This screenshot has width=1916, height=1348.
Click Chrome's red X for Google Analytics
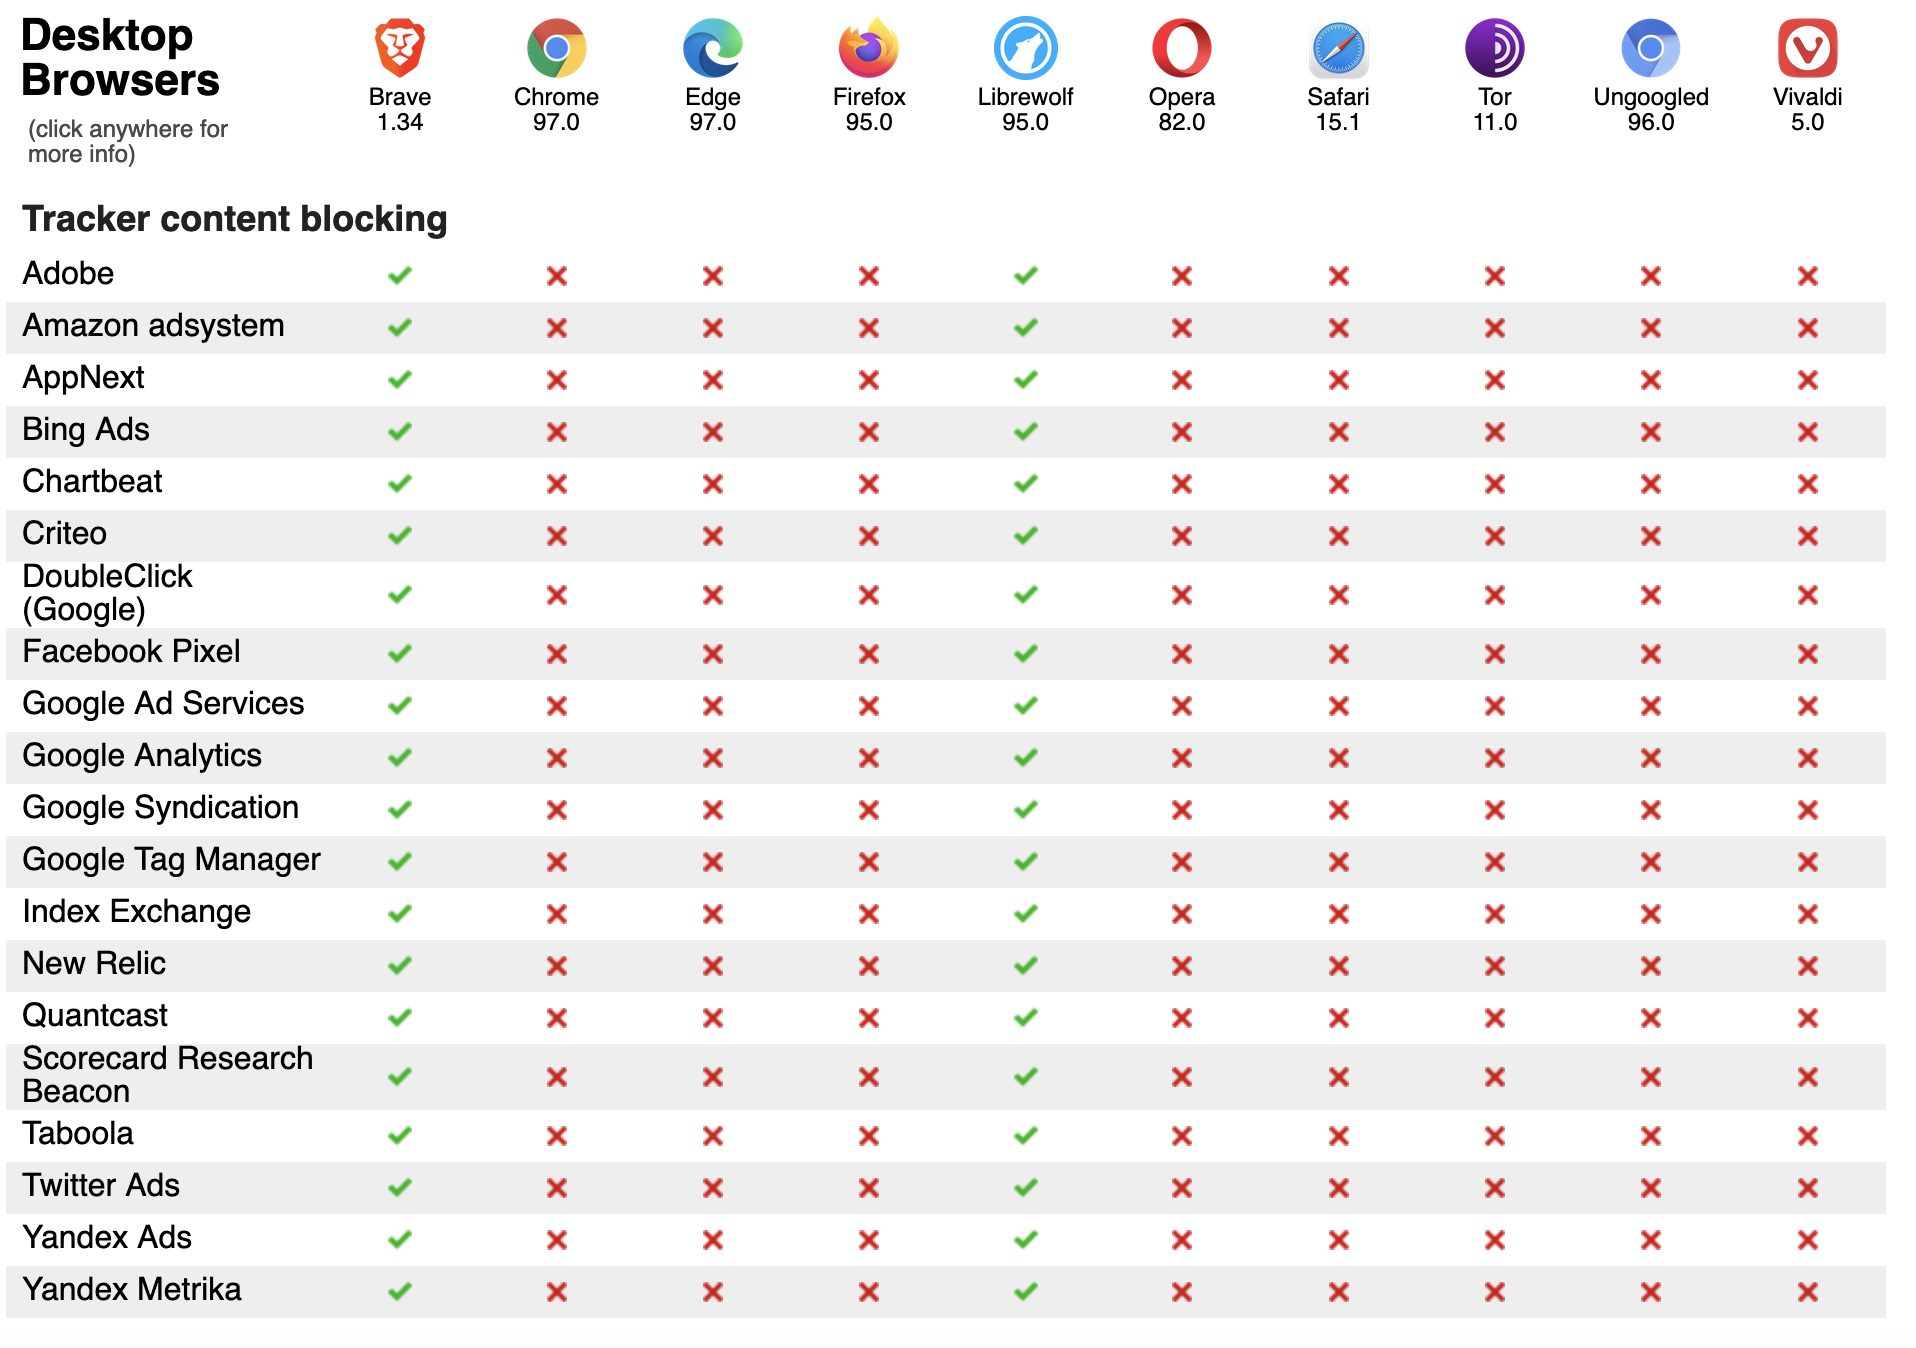556,758
